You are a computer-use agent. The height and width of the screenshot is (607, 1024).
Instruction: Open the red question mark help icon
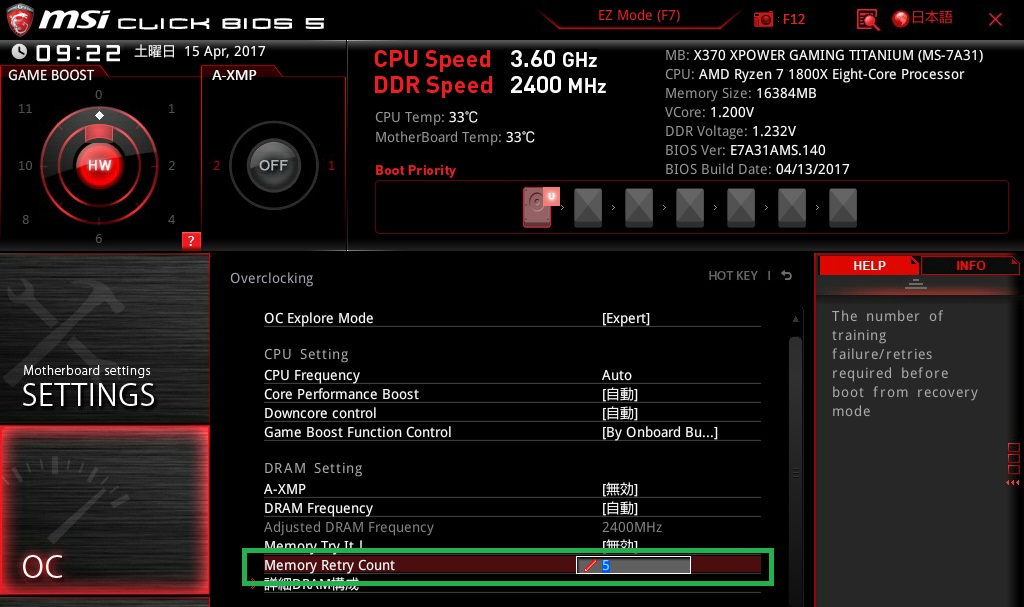coord(191,240)
